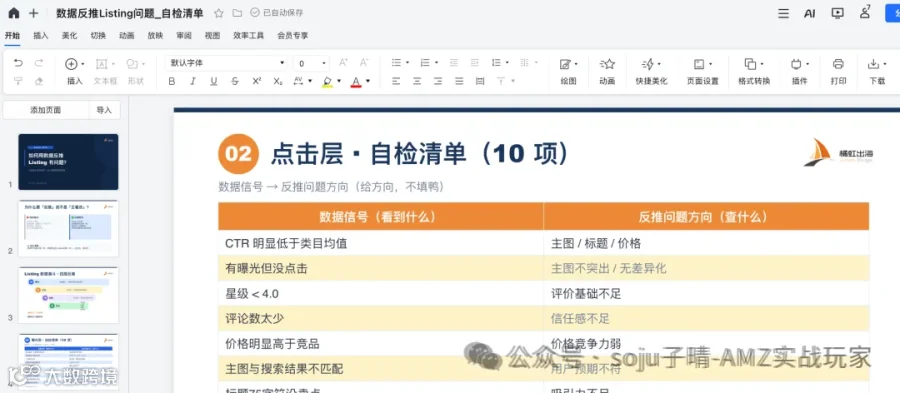Screen dimensions: 900x393
Task: Redo the last action
Action: (39, 63)
